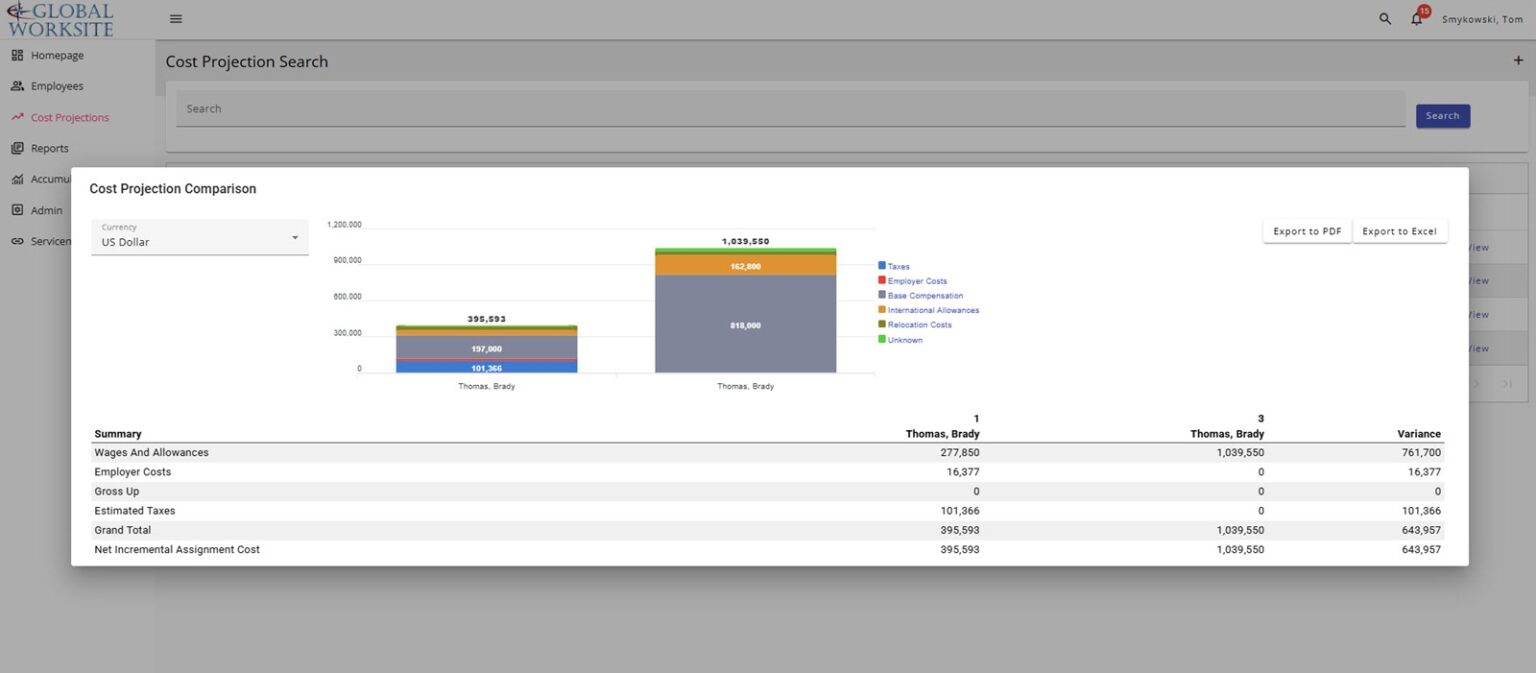The width and height of the screenshot is (1536, 673).
Task: Click the 1,039,550 total above bar
Action: 745,241
